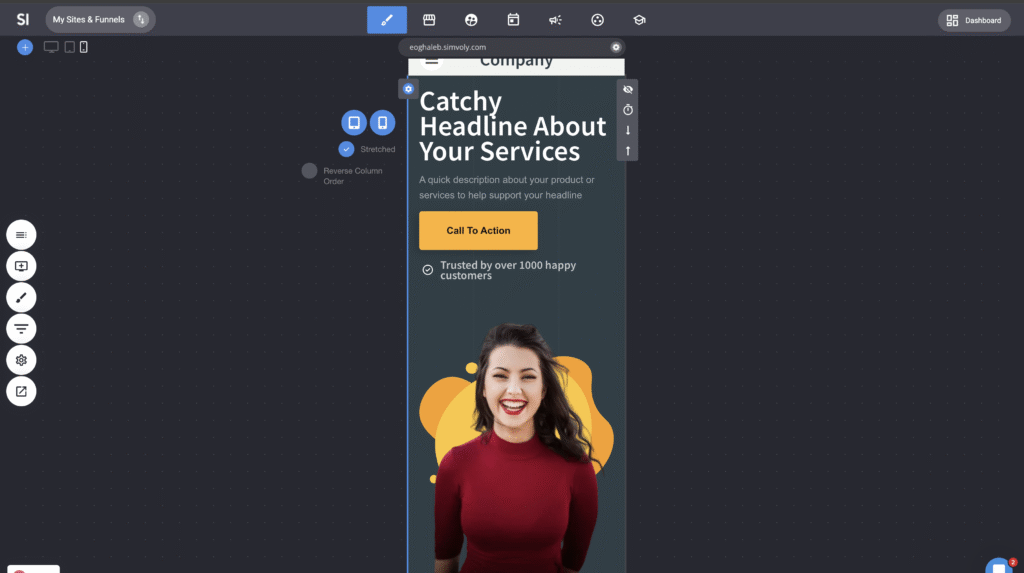Open the store icon in top navigation
Screen dimensions: 1024x573
tap(429, 20)
